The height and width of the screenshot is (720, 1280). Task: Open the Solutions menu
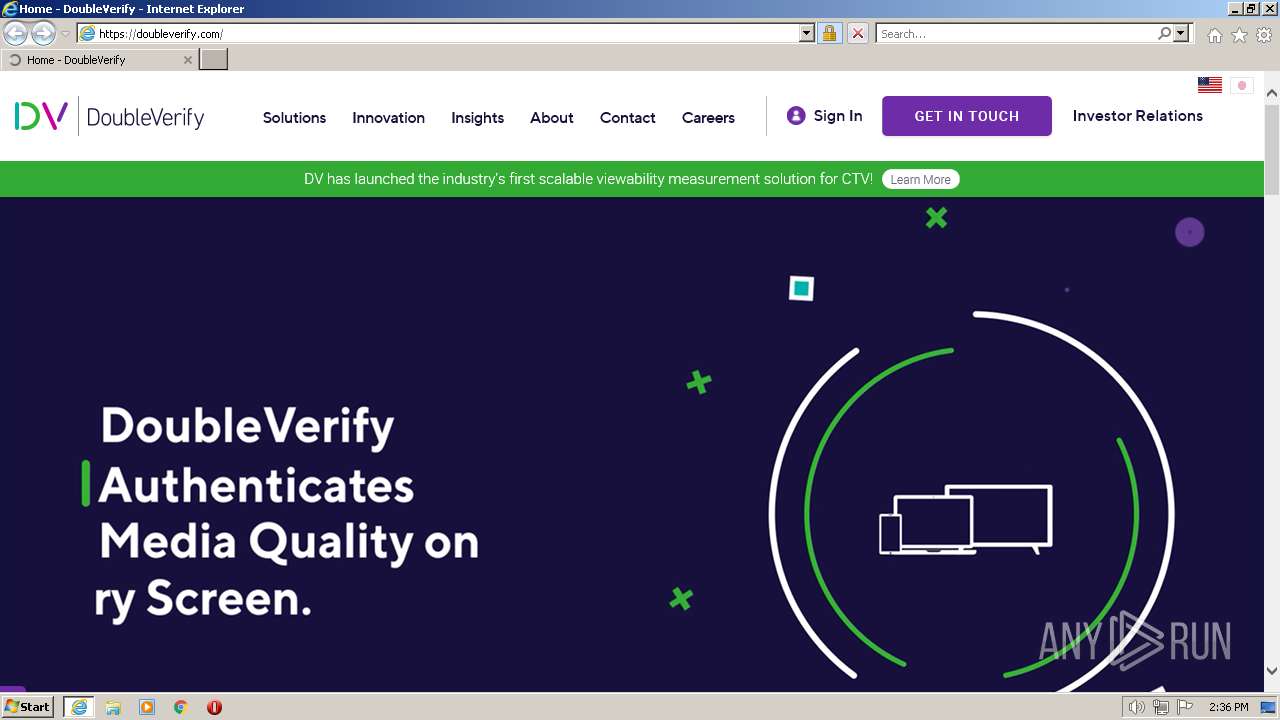294,118
